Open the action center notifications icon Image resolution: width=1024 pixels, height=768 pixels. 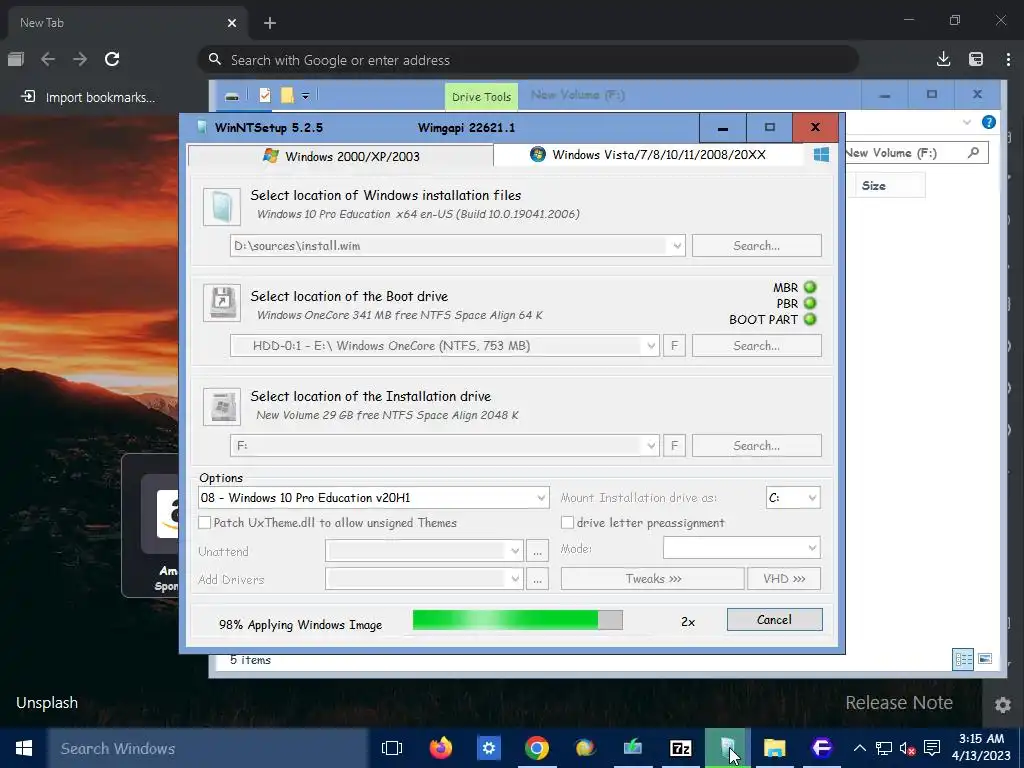coord(933,748)
